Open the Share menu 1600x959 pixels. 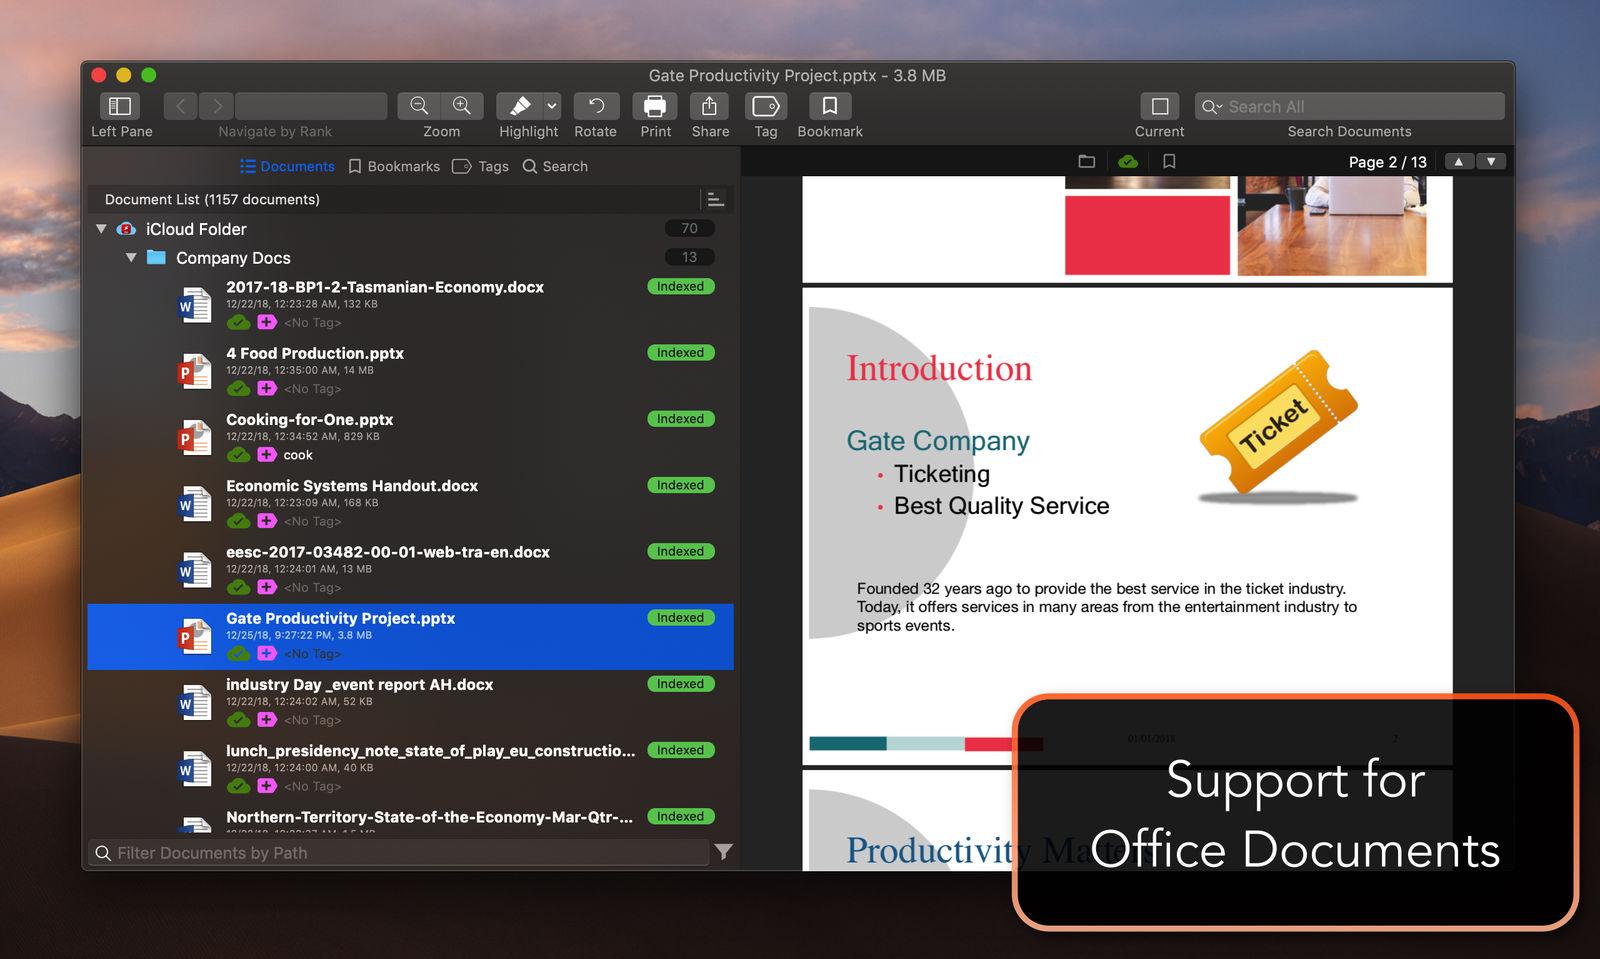[709, 106]
